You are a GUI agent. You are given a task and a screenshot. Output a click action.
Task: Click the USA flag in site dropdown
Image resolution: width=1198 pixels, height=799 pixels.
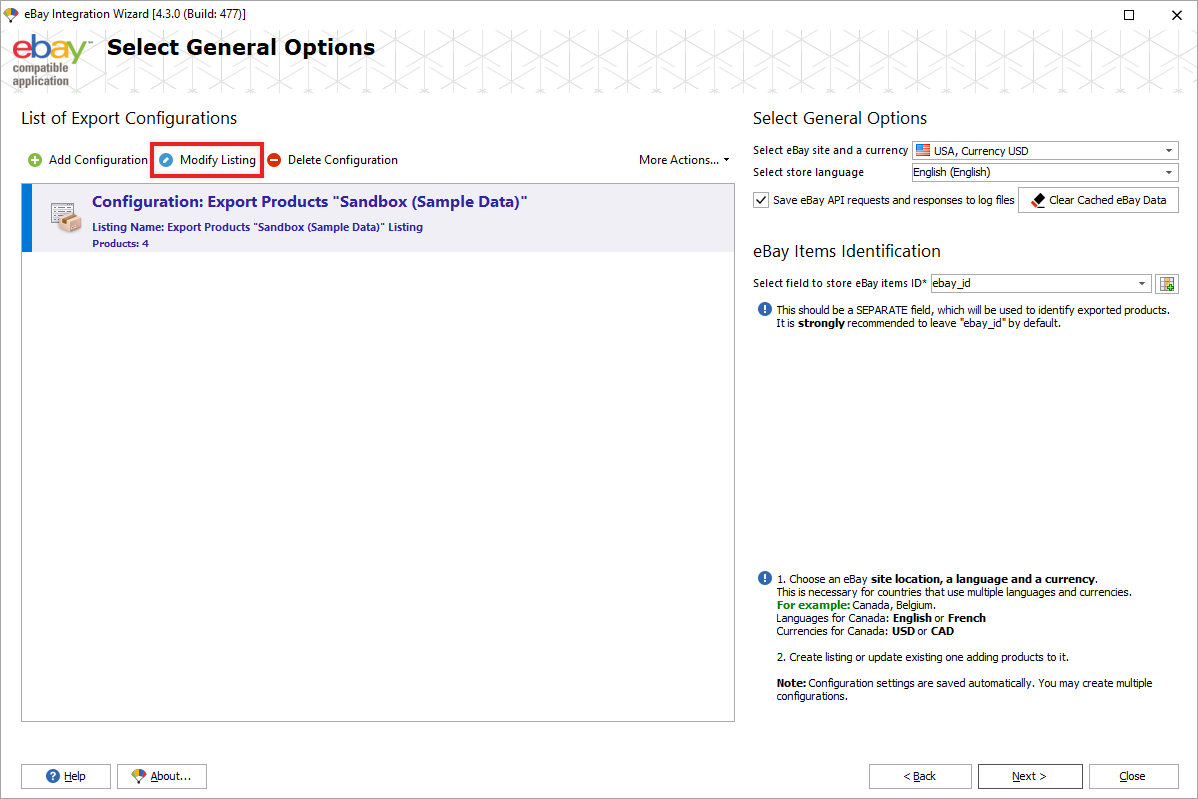click(x=923, y=150)
